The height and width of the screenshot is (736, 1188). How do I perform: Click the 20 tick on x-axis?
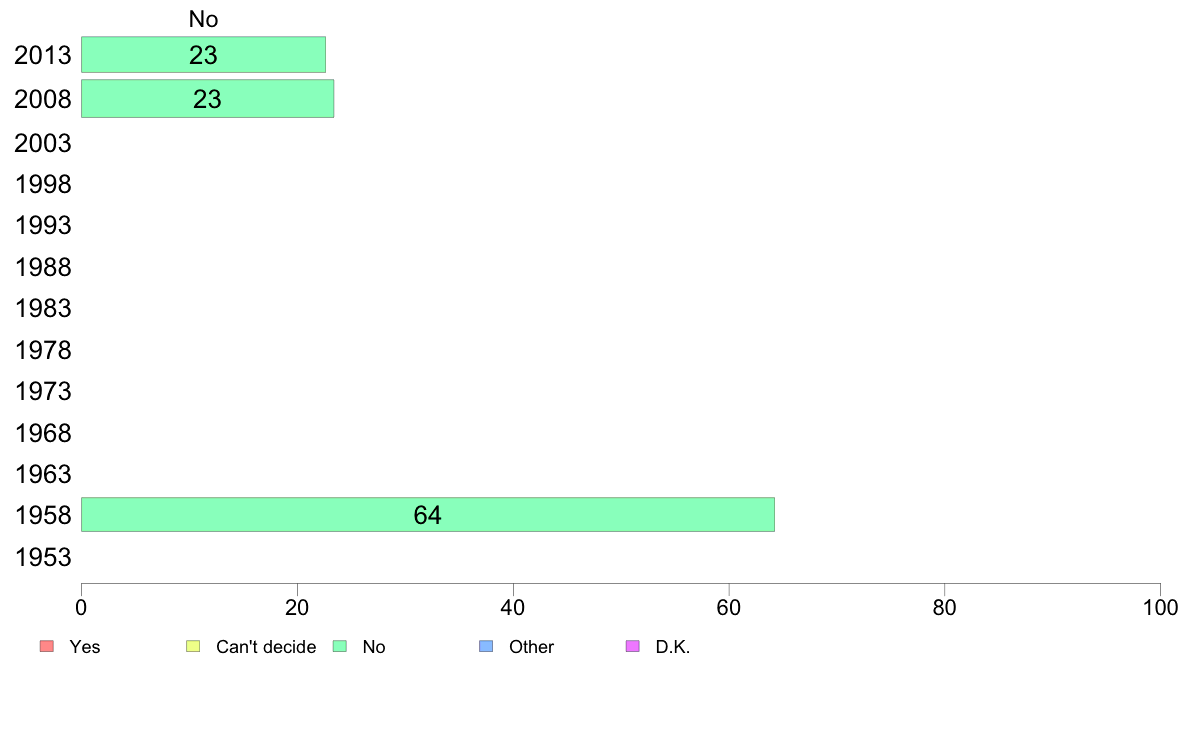tap(297, 607)
